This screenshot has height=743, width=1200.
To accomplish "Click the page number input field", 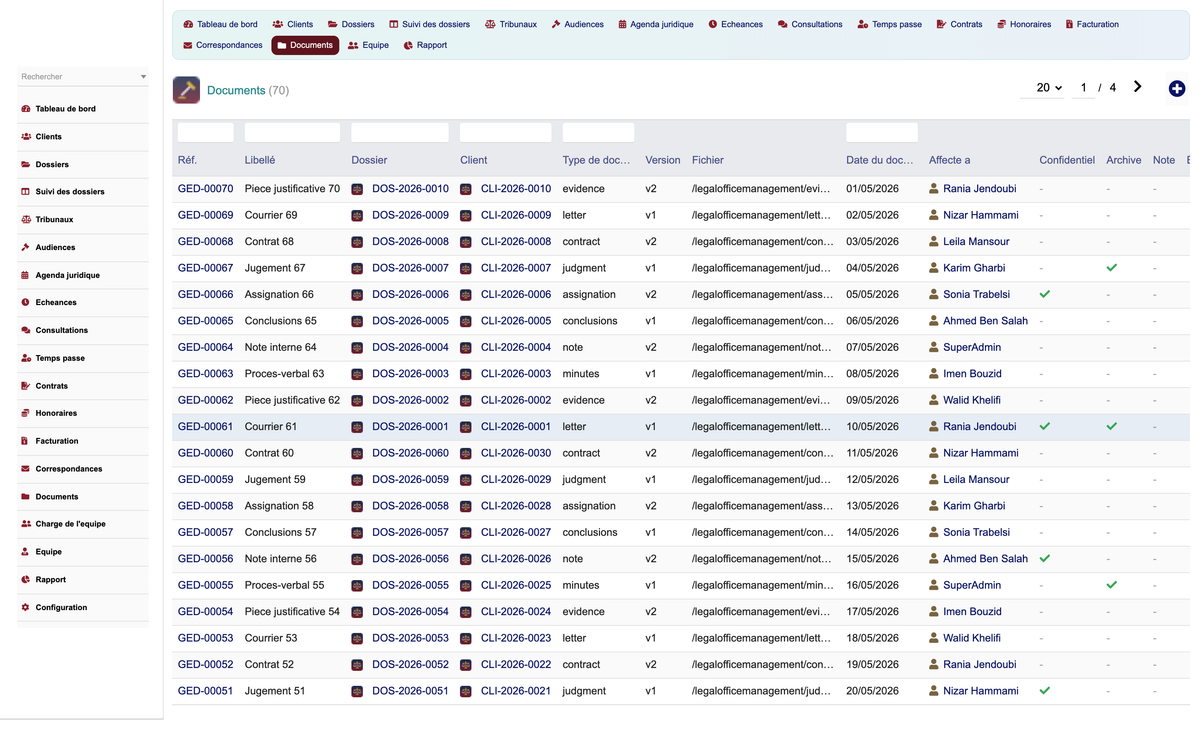I will [x=1083, y=88].
